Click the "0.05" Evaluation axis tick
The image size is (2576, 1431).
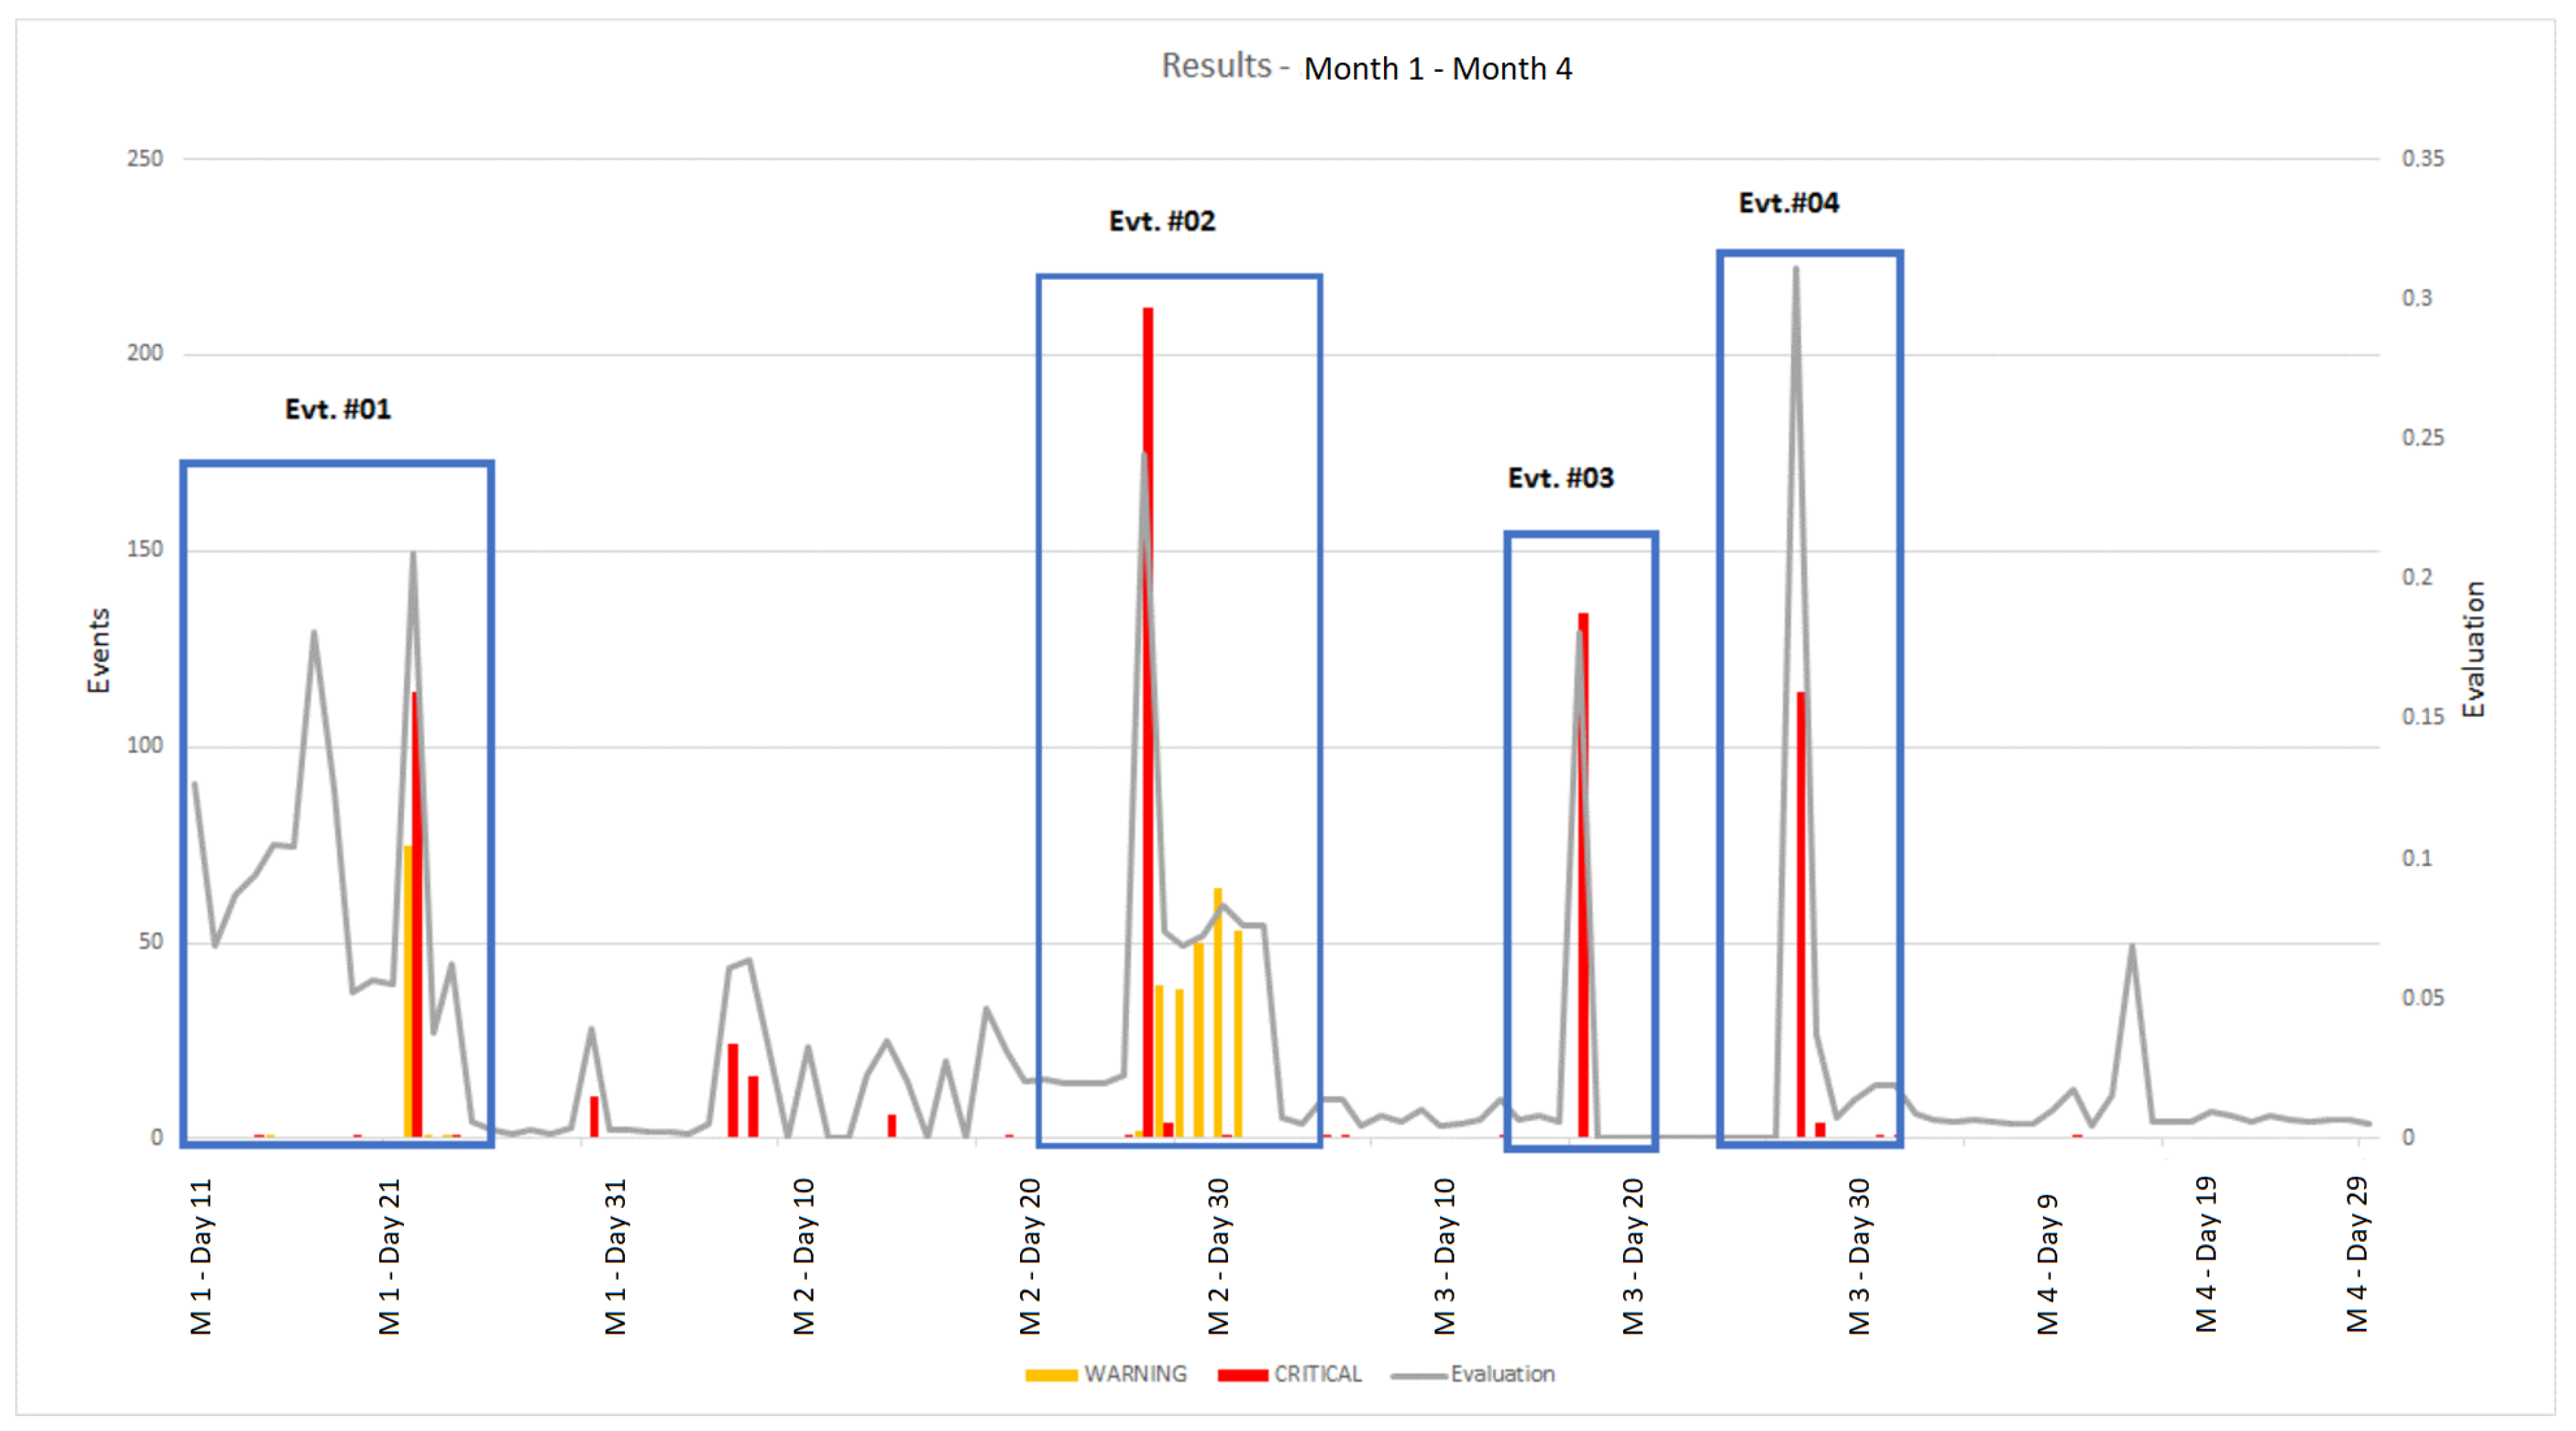(2423, 998)
